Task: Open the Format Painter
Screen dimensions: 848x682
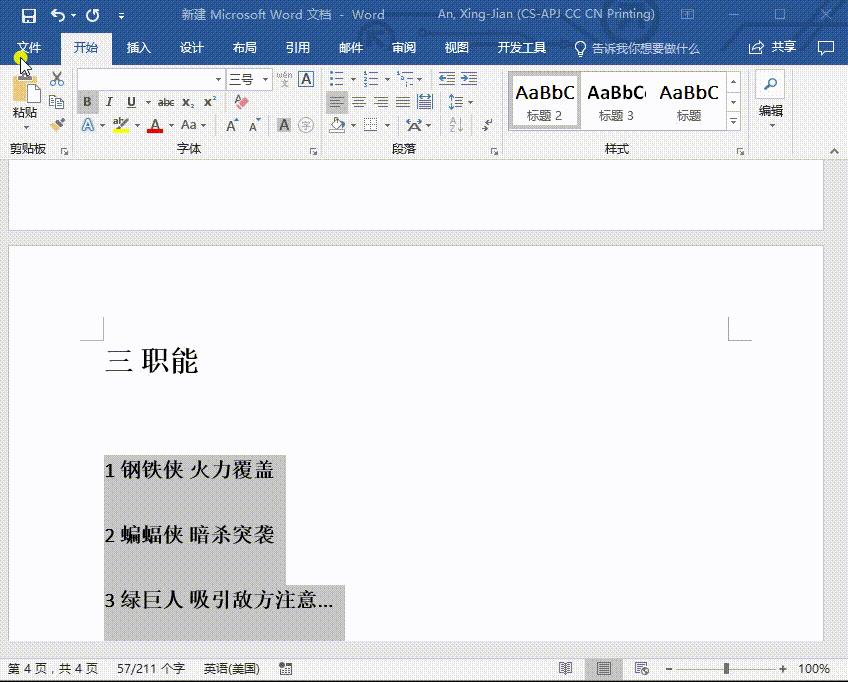Action: (x=57, y=124)
